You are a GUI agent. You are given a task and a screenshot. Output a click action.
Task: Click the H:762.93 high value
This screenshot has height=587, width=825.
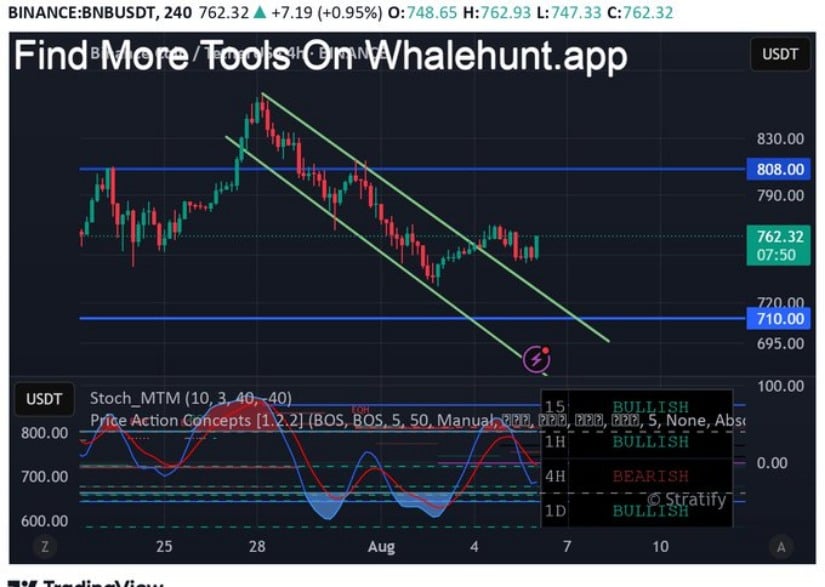[x=497, y=12]
